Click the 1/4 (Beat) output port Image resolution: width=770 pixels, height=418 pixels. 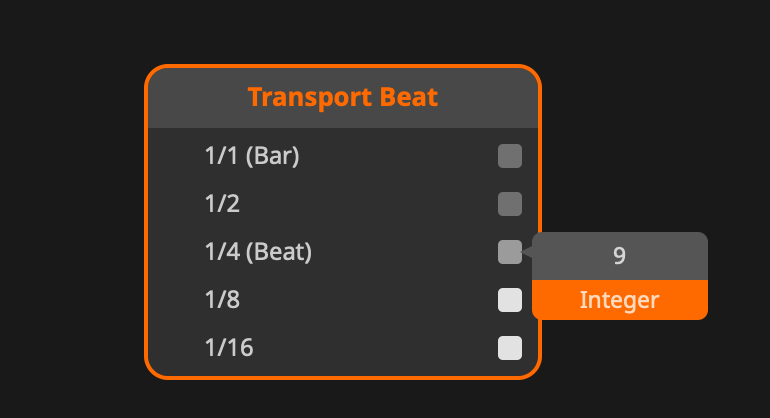510,252
